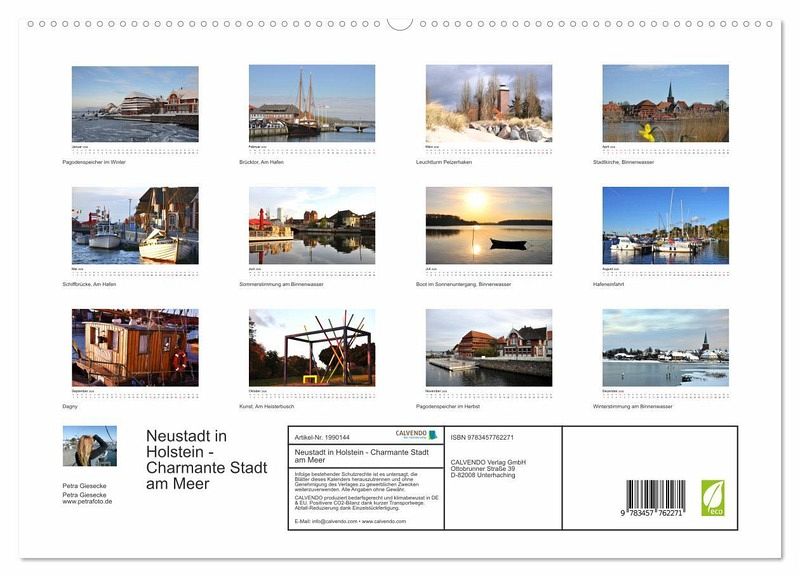The image size is (800, 577).
Task: Click the caption Kunst, Am Heisterbusch
Action: 266,407
